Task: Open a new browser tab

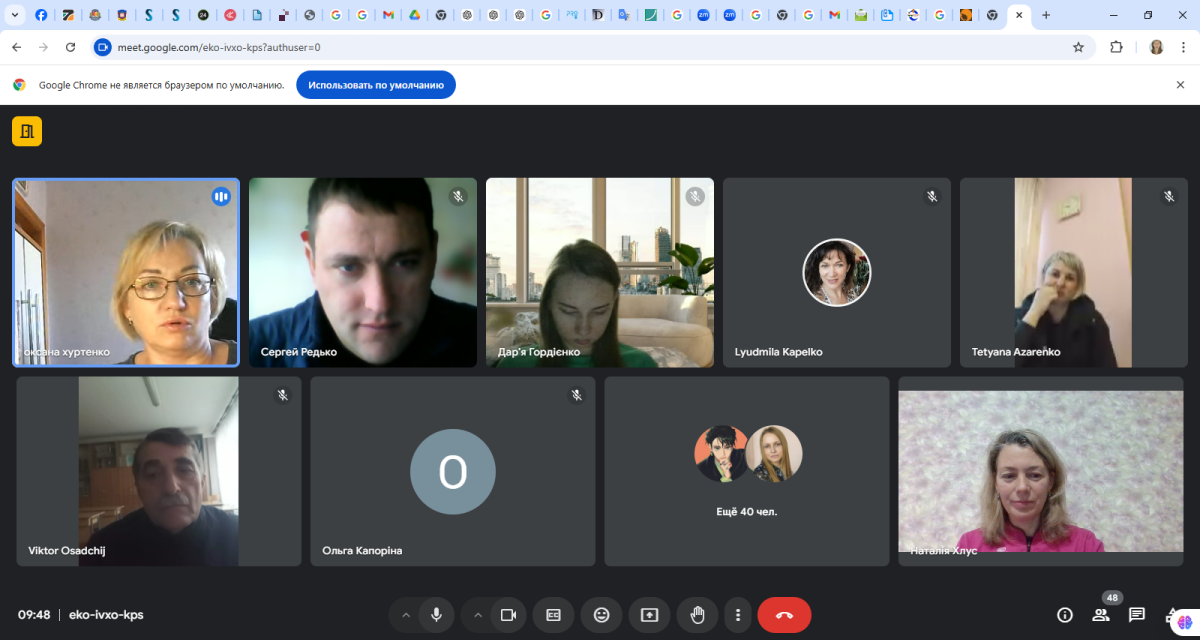Action: pyautogui.click(x=1046, y=15)
